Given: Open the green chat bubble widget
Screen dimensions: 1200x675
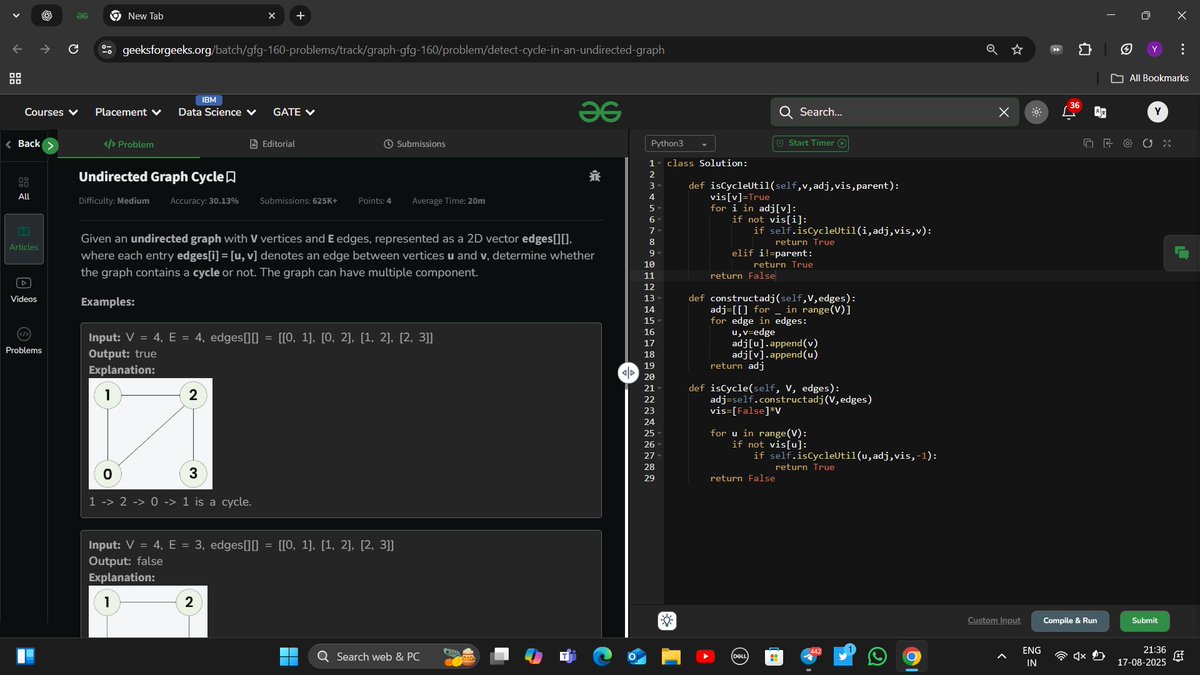Looking at the screenshot, I should coord(1181,253).
